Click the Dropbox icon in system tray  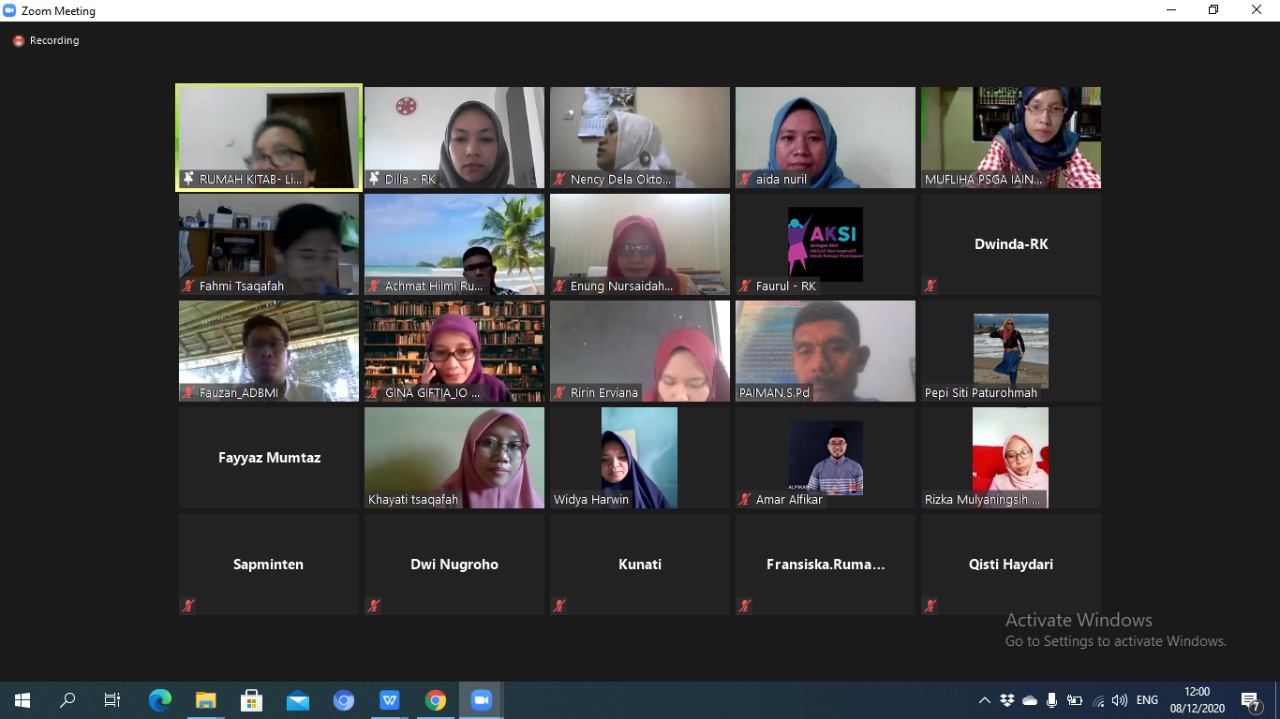point(1007,700)
